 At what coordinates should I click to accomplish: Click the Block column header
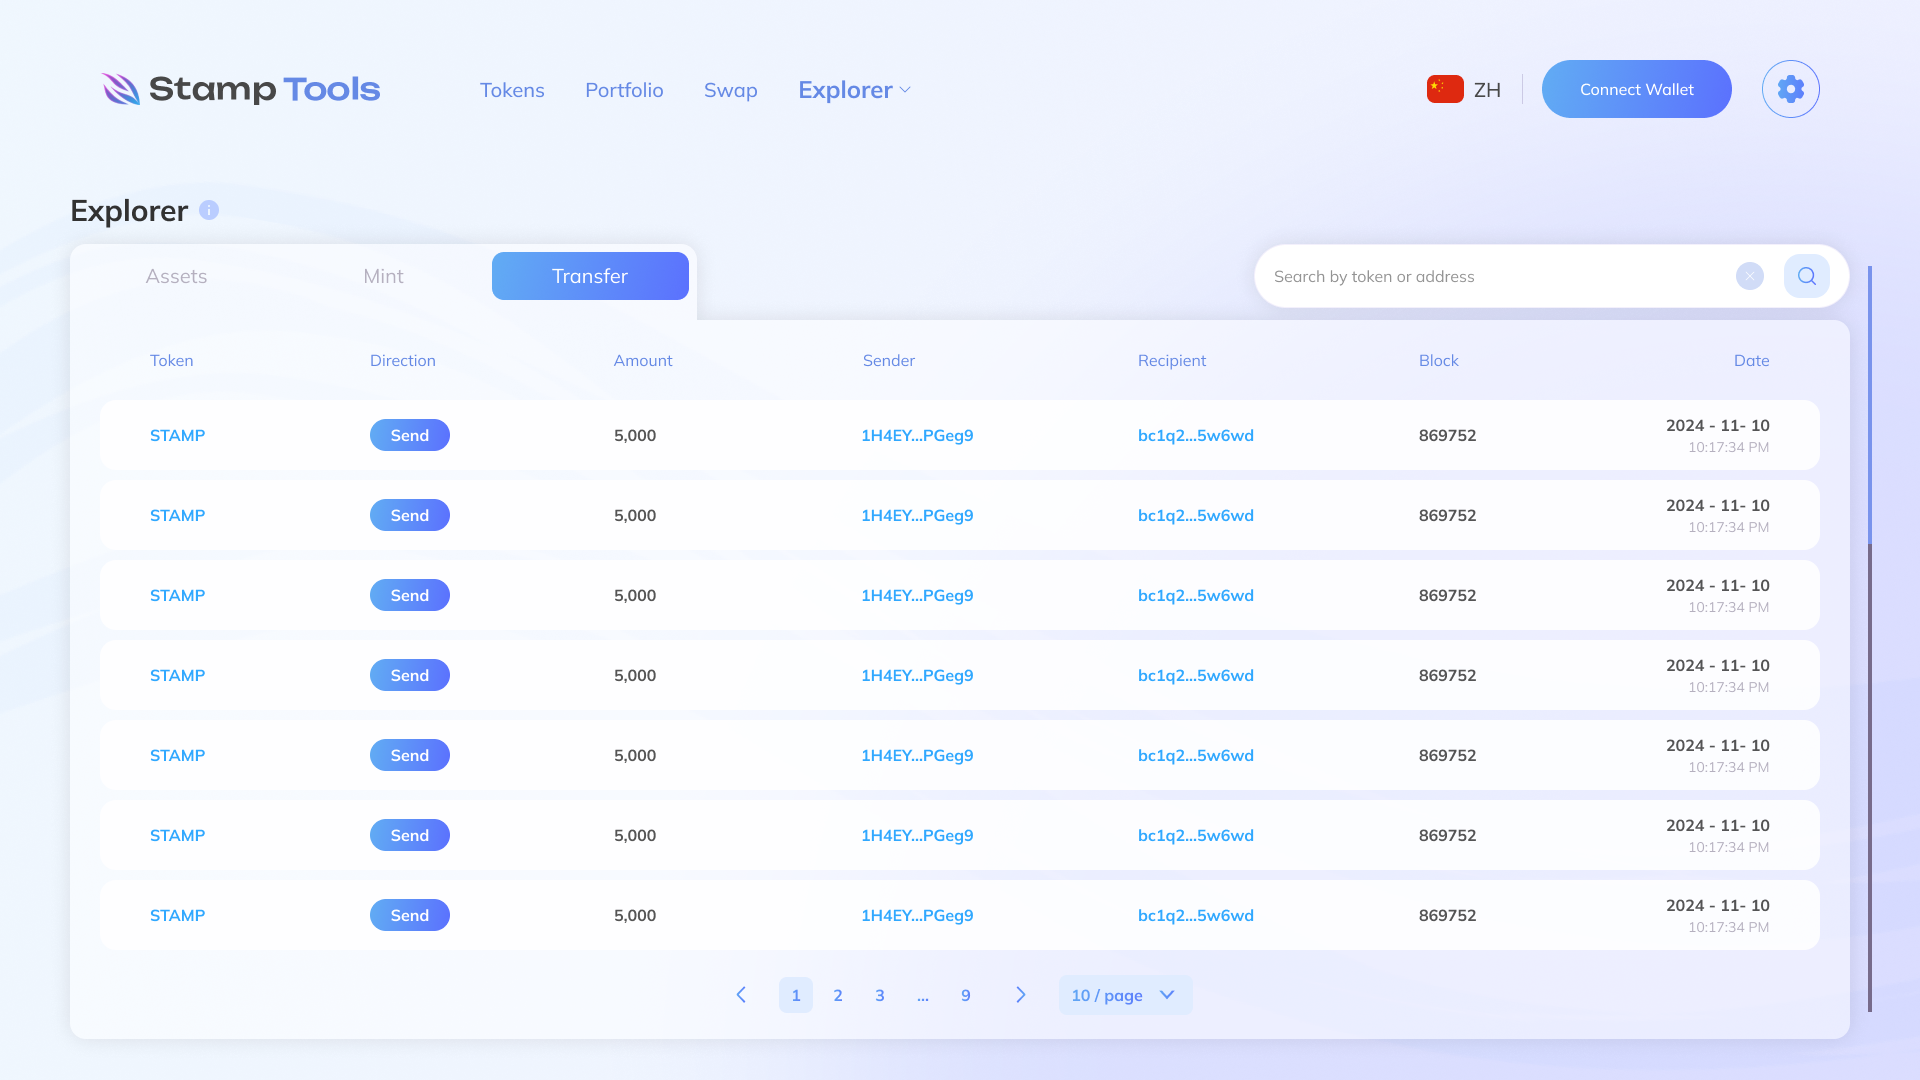(1439, 360)
